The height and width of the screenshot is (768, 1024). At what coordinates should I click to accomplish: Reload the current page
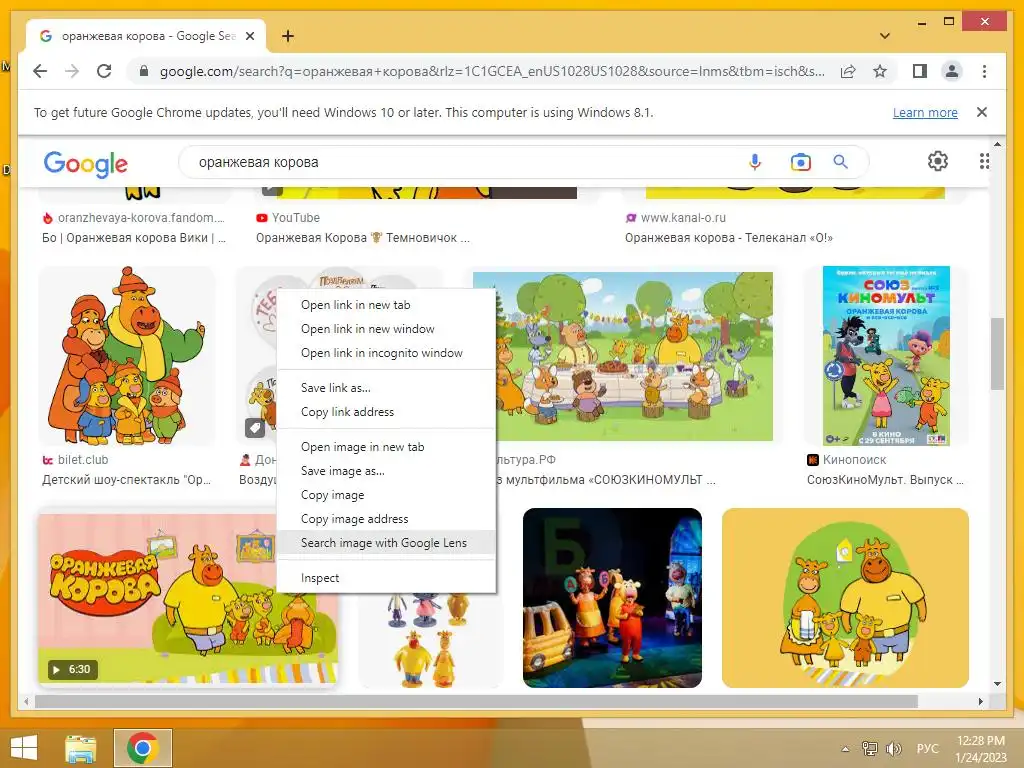[x=104, y=71]
